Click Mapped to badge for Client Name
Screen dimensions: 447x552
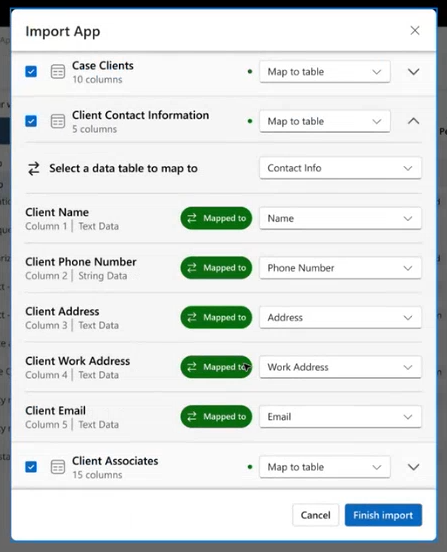216,218
